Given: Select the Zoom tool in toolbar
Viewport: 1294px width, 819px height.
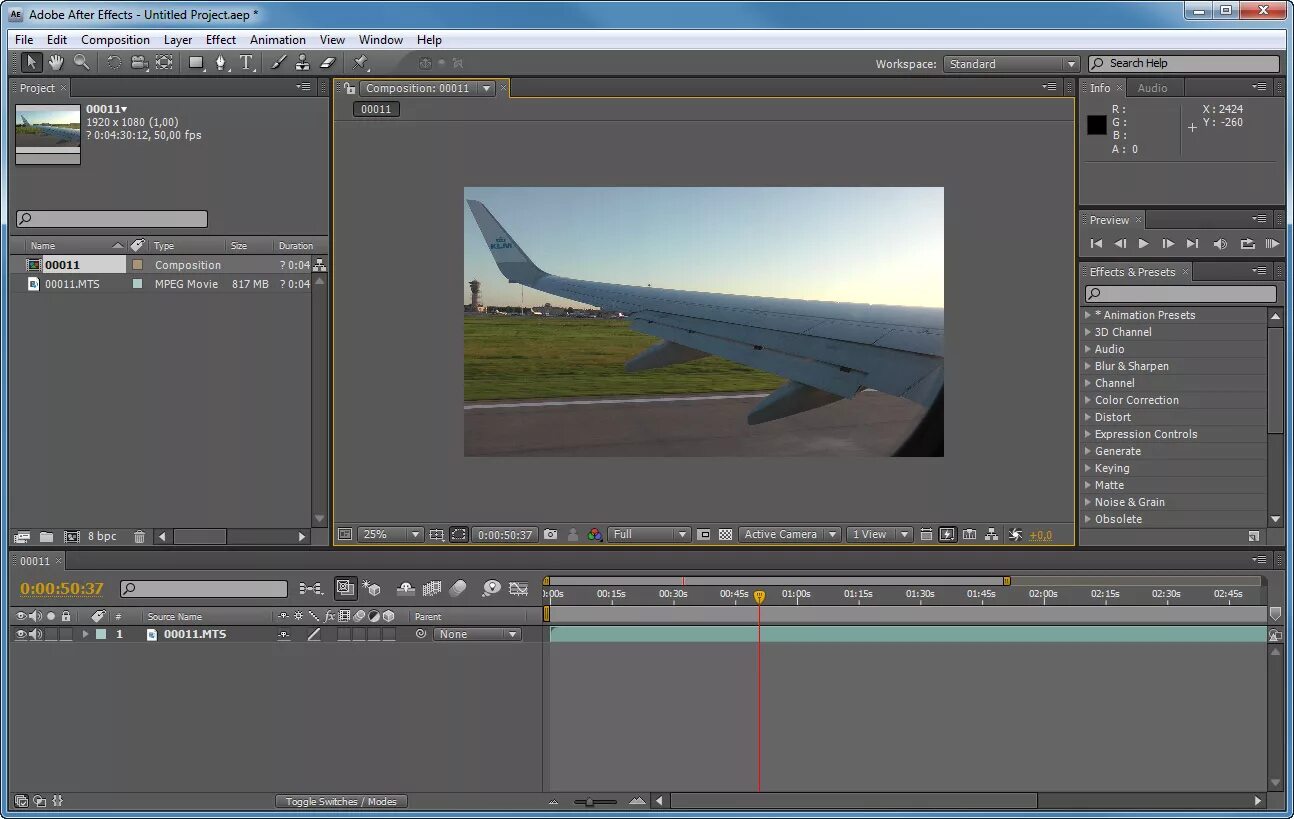Looking at the screenshot, I should (81, 63).
